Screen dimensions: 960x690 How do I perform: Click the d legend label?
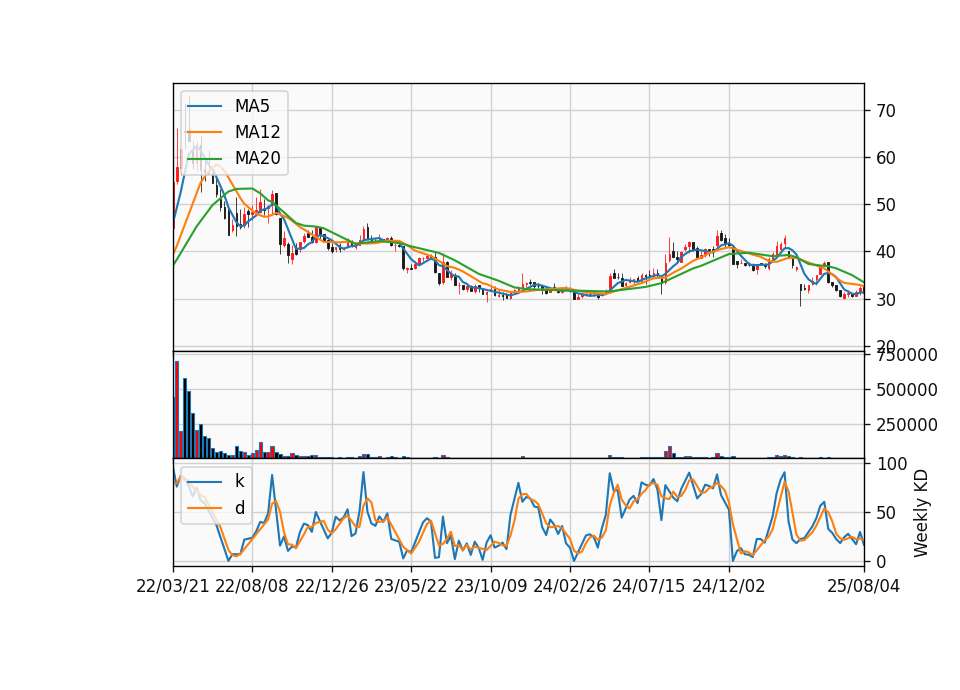(x=239, y=508)
